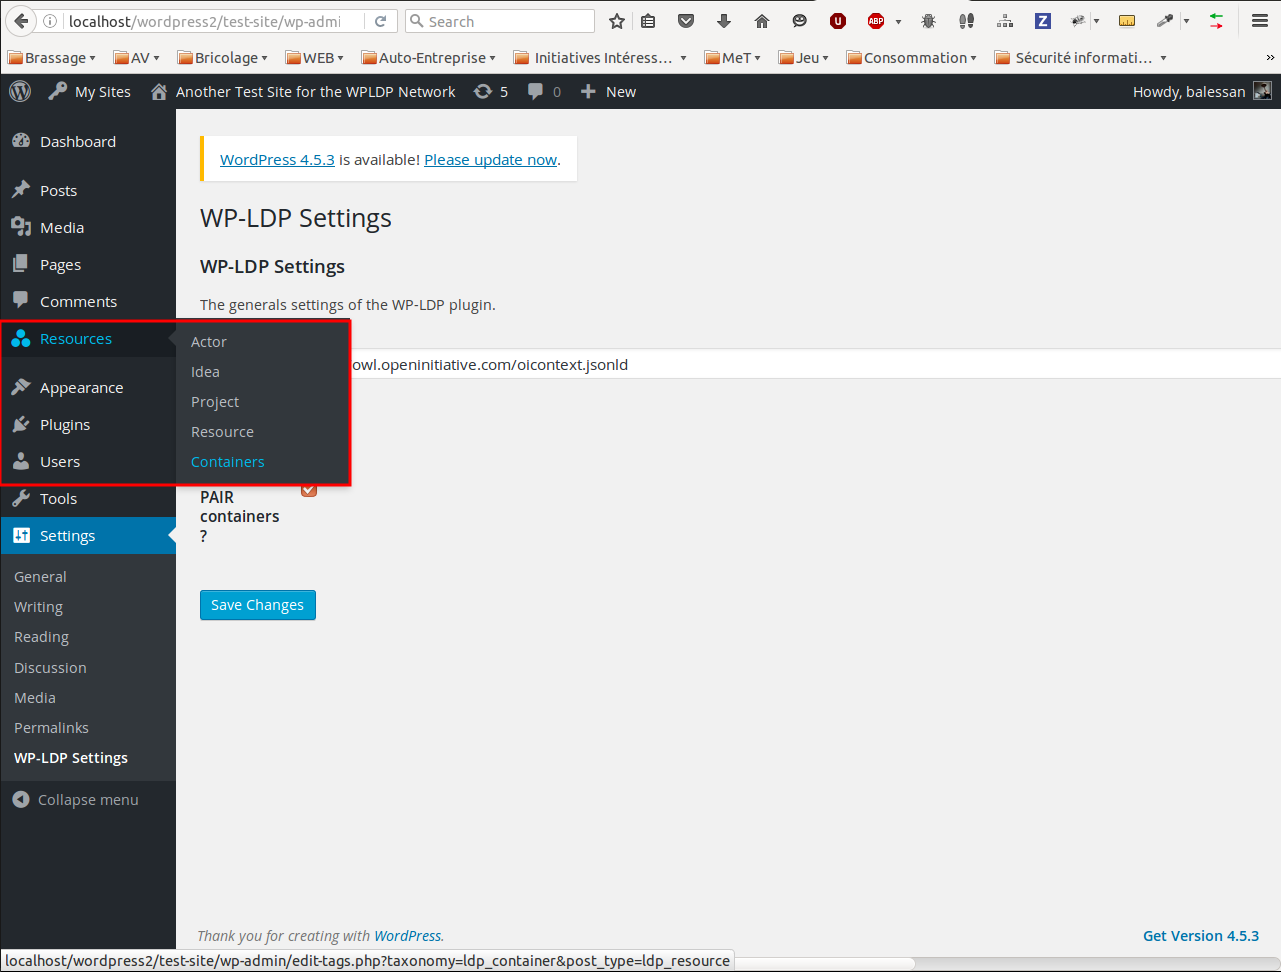Toggle the PAIR containers checkbox
The width and height of the screenshot is (1281, 972).
click(309, 489)
